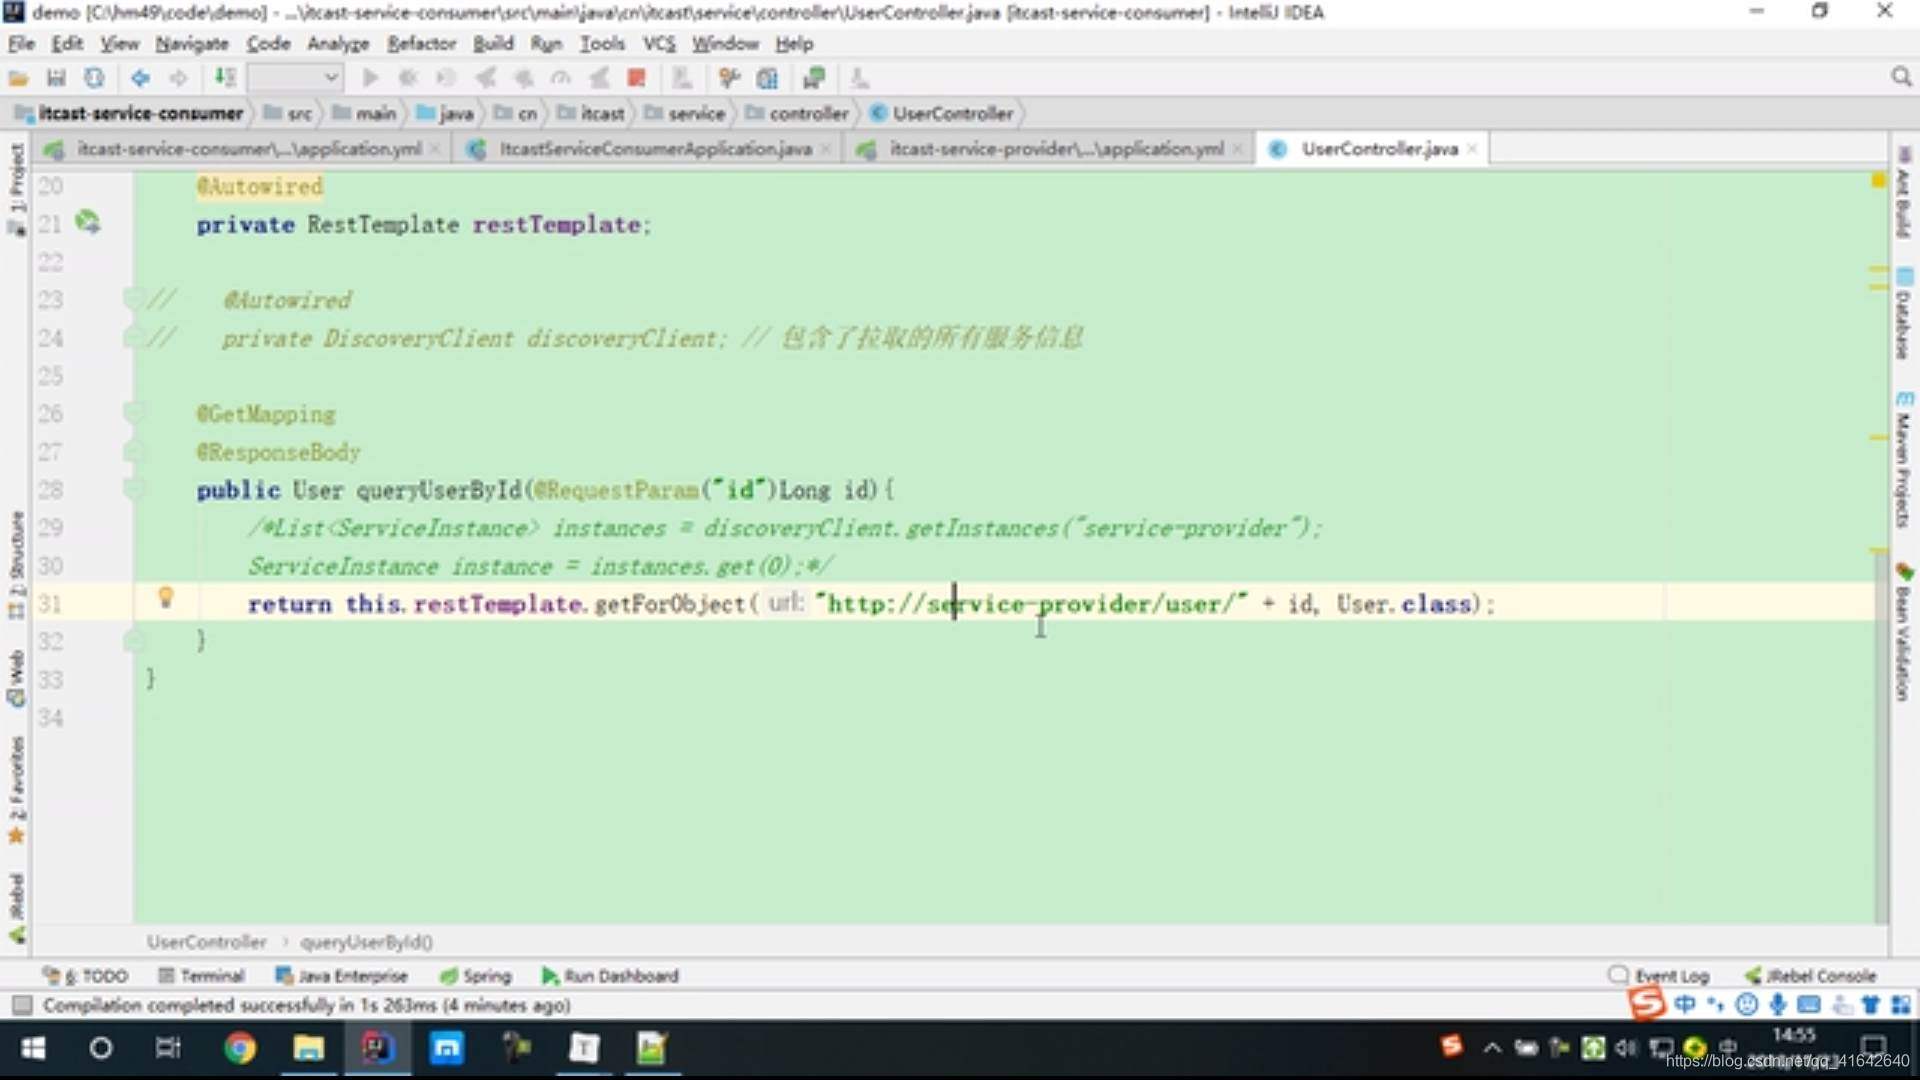Viewport: 1920px width, 1080px height.
Task: Open the Run Dashboard tool window
Action: click(610, 976)
